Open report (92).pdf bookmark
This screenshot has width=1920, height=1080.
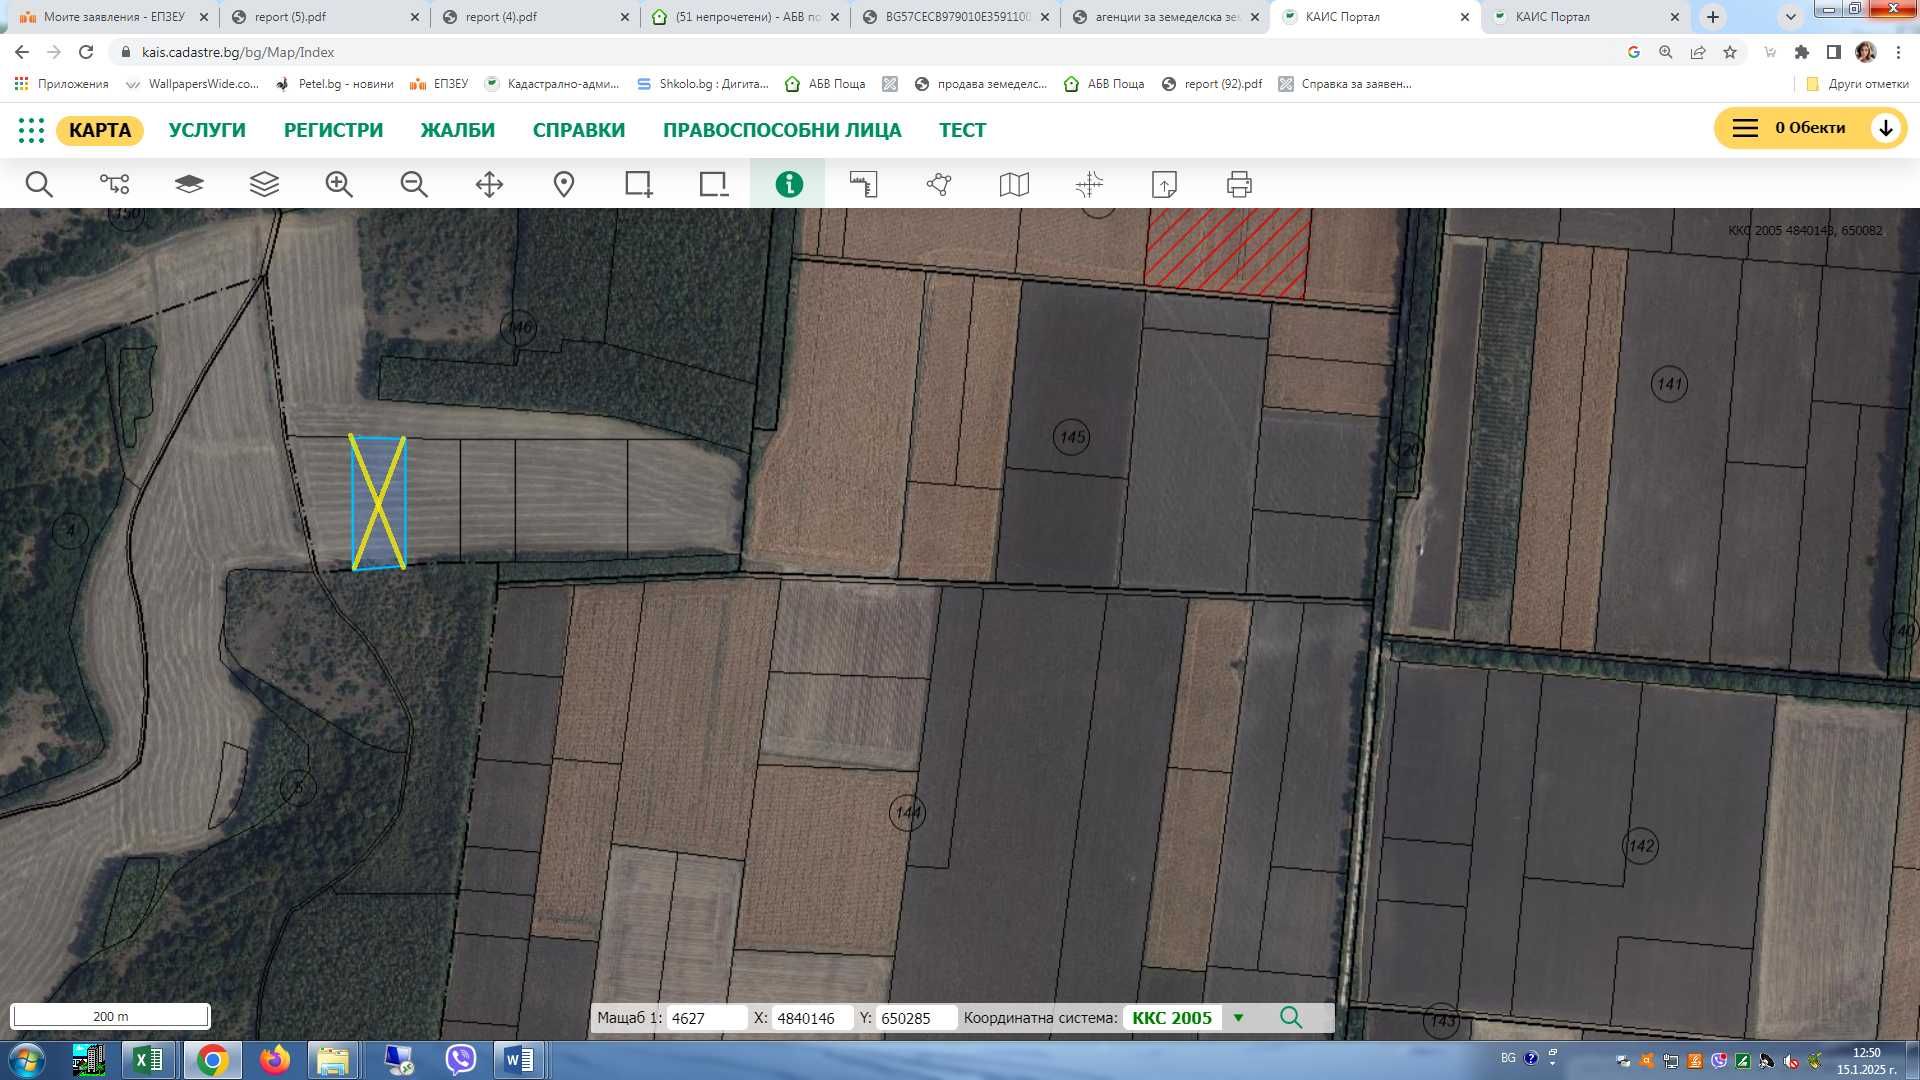tap(1212, 84)
